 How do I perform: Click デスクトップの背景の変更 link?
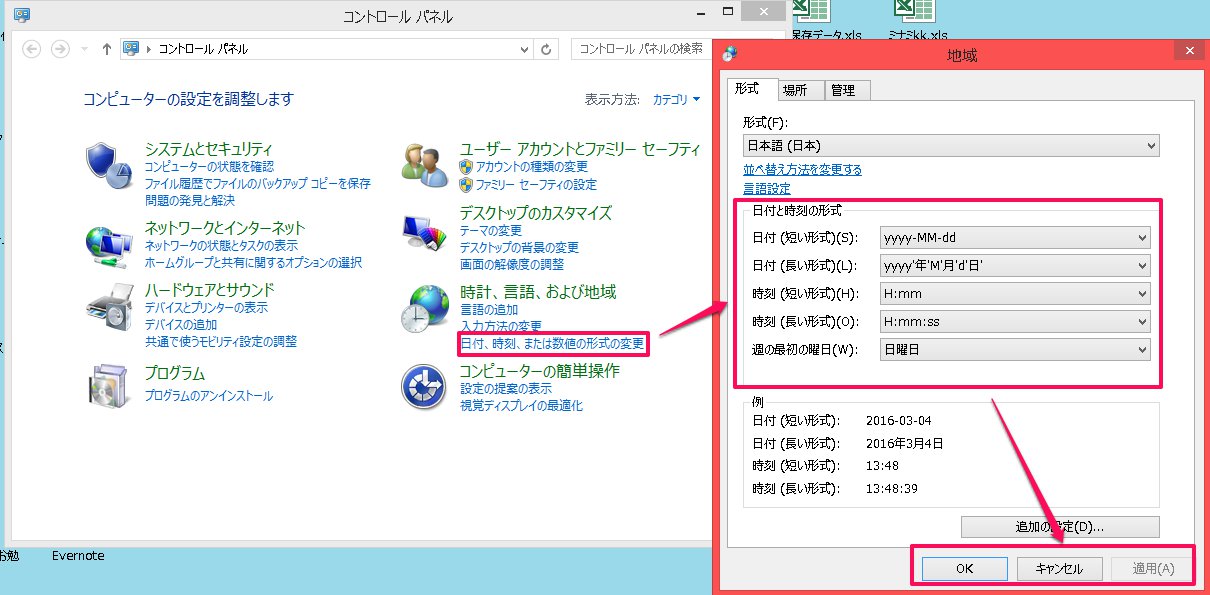[519, 247]
